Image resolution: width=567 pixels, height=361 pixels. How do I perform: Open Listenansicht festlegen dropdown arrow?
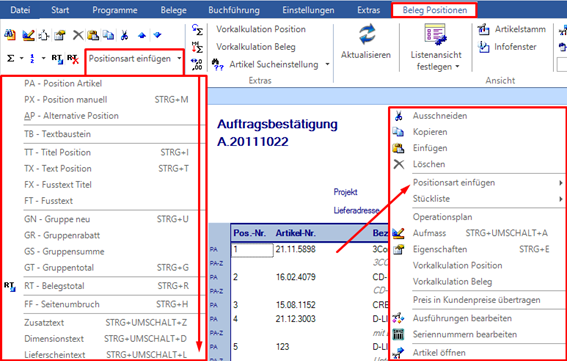tap(457, 67)
